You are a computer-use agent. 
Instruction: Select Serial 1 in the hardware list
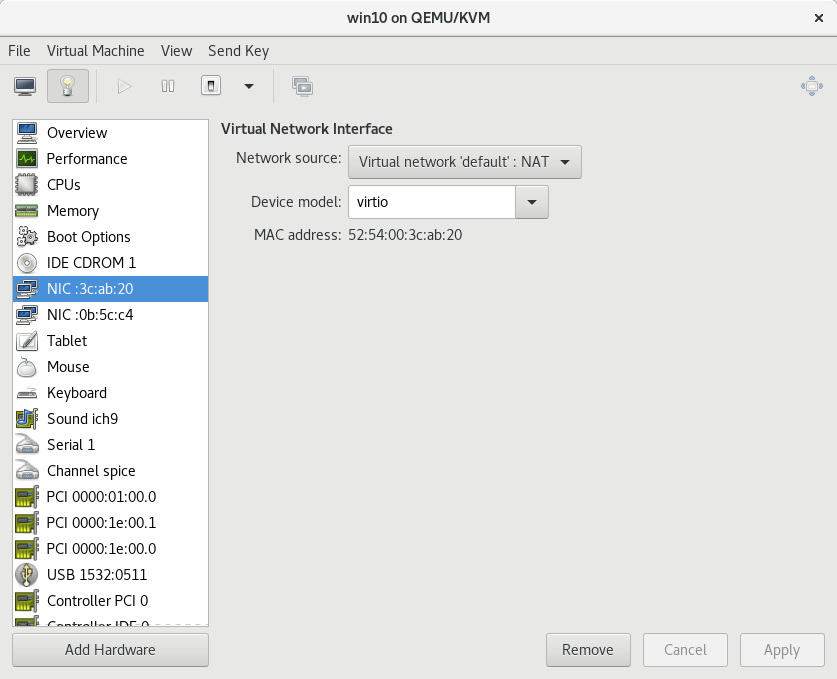110,445
